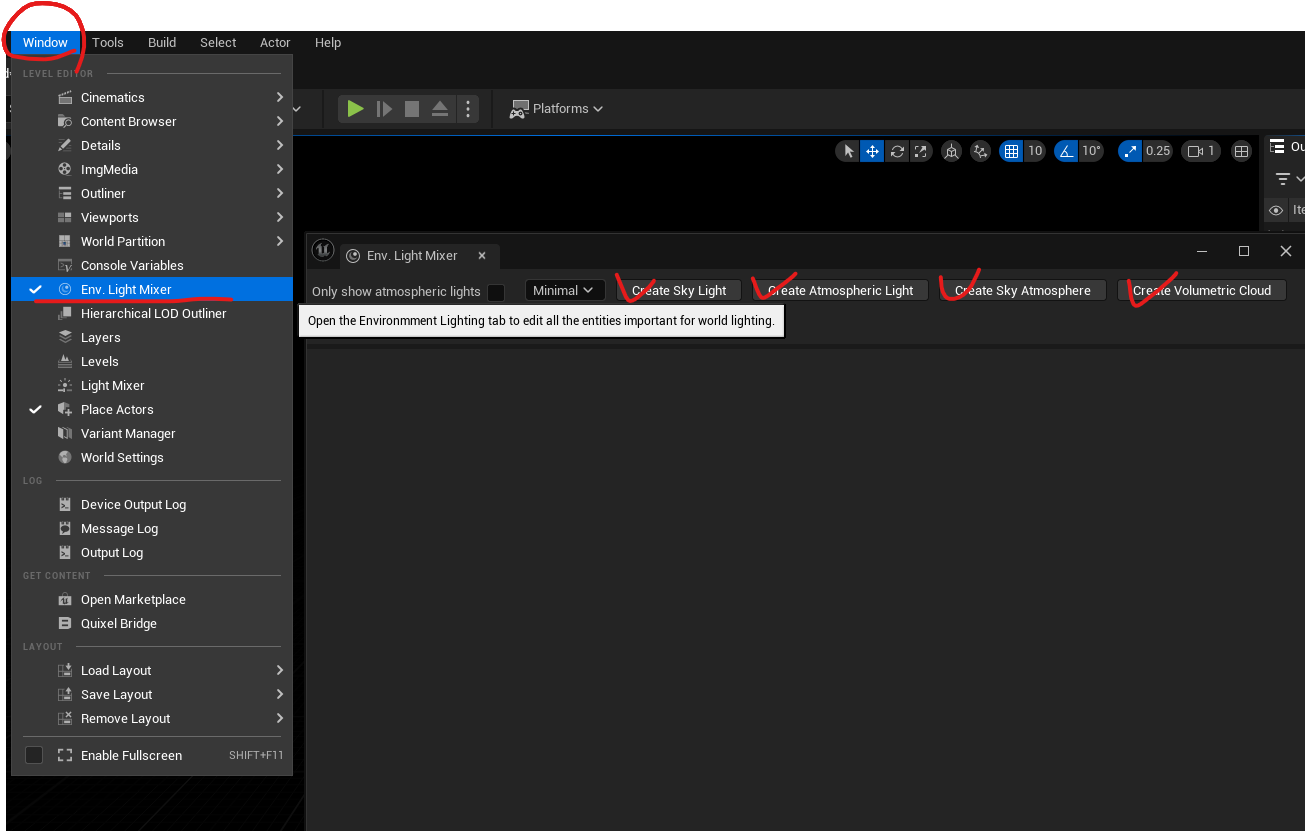Open Console Variables from menu
Viewport: 1305px width, 831px height.
coord(152,265)
